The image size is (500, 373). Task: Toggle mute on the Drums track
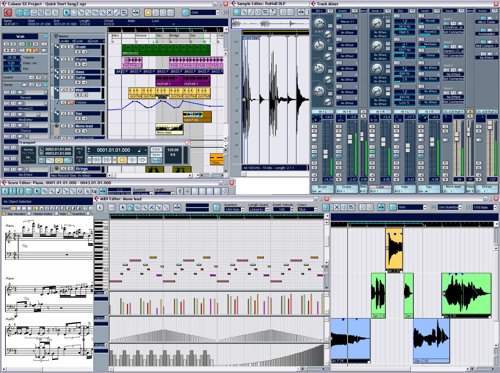pyautogui.click(x=63, y=59)
